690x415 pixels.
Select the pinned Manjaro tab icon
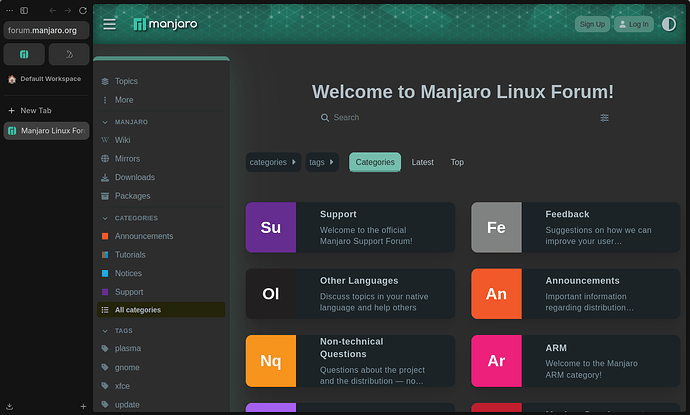click(24, 54)
